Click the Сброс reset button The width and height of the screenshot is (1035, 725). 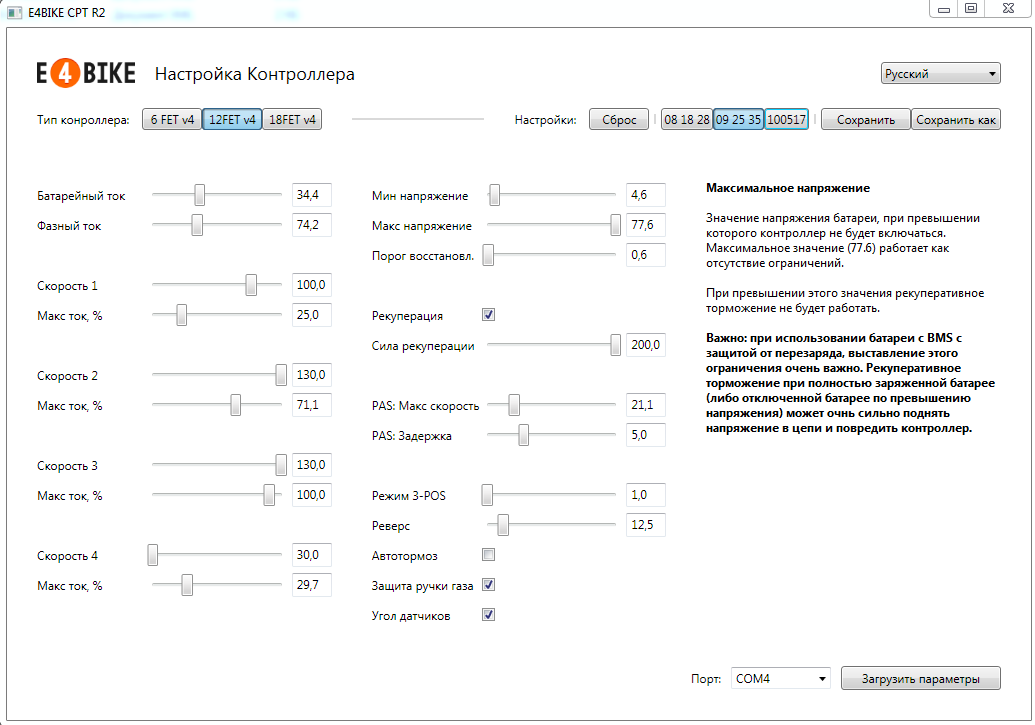click(x=619, y=120)
